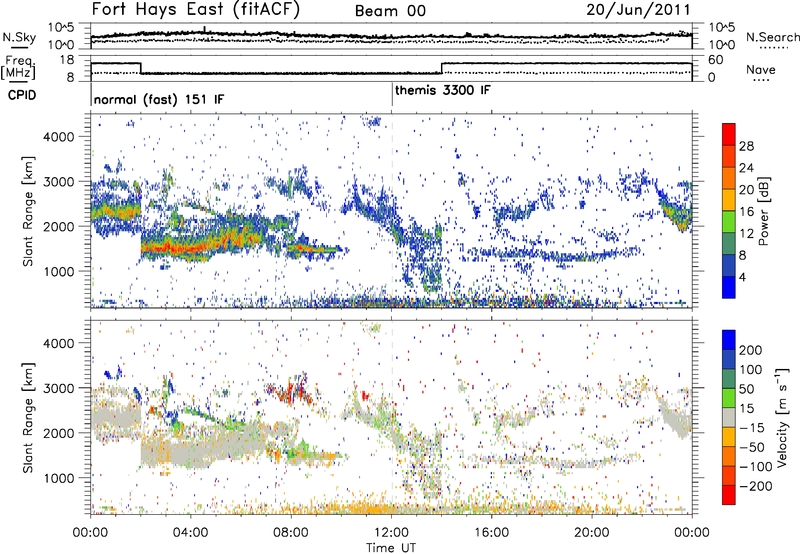Viewport: 800px width, 554px height.
Task: Click the right 10^0 noise axis tick
Action: 722,45
